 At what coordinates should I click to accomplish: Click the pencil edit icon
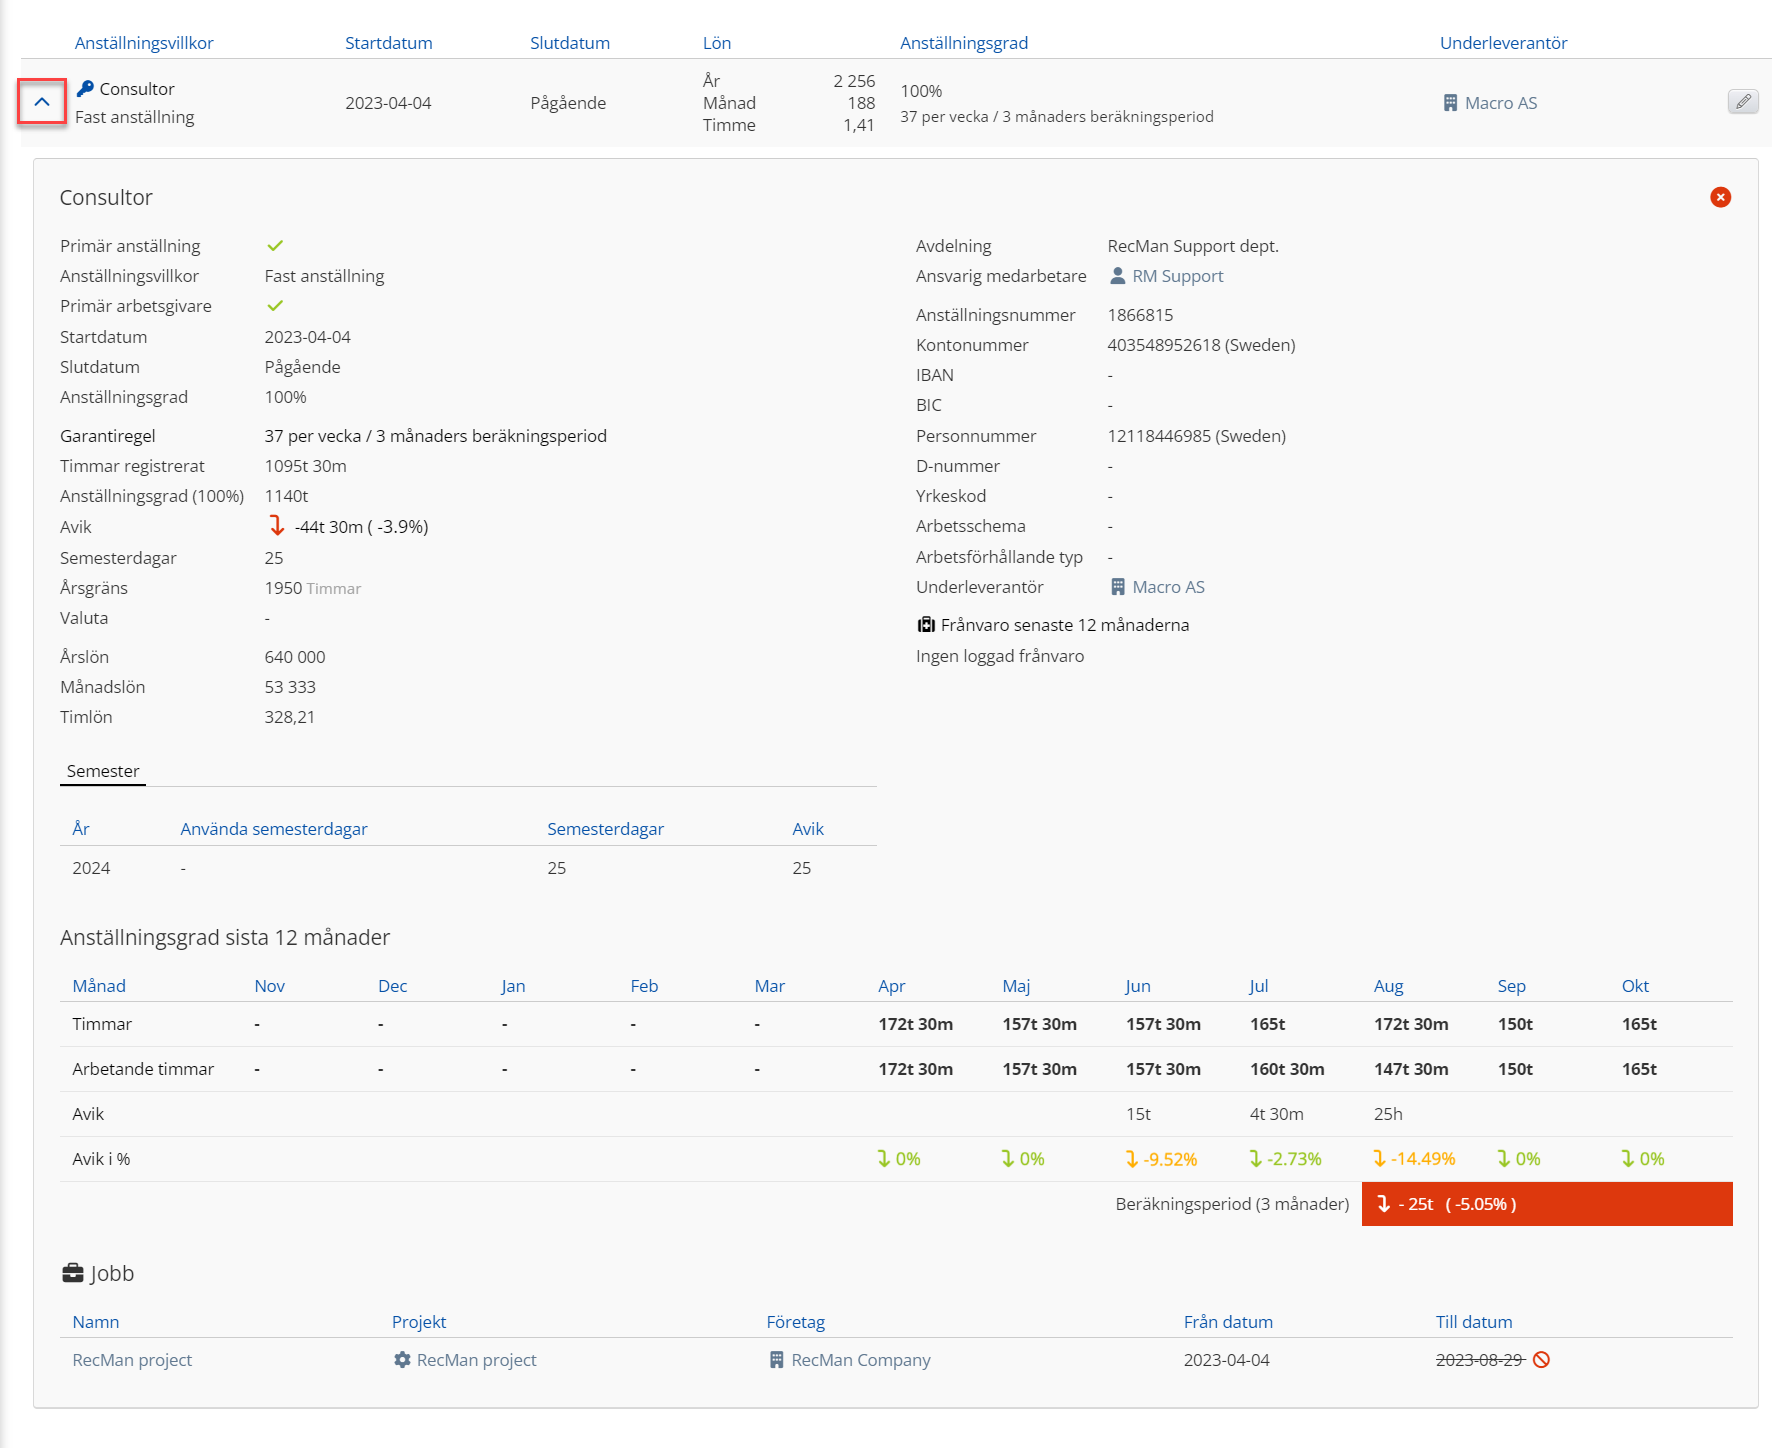click(1742, 102)
